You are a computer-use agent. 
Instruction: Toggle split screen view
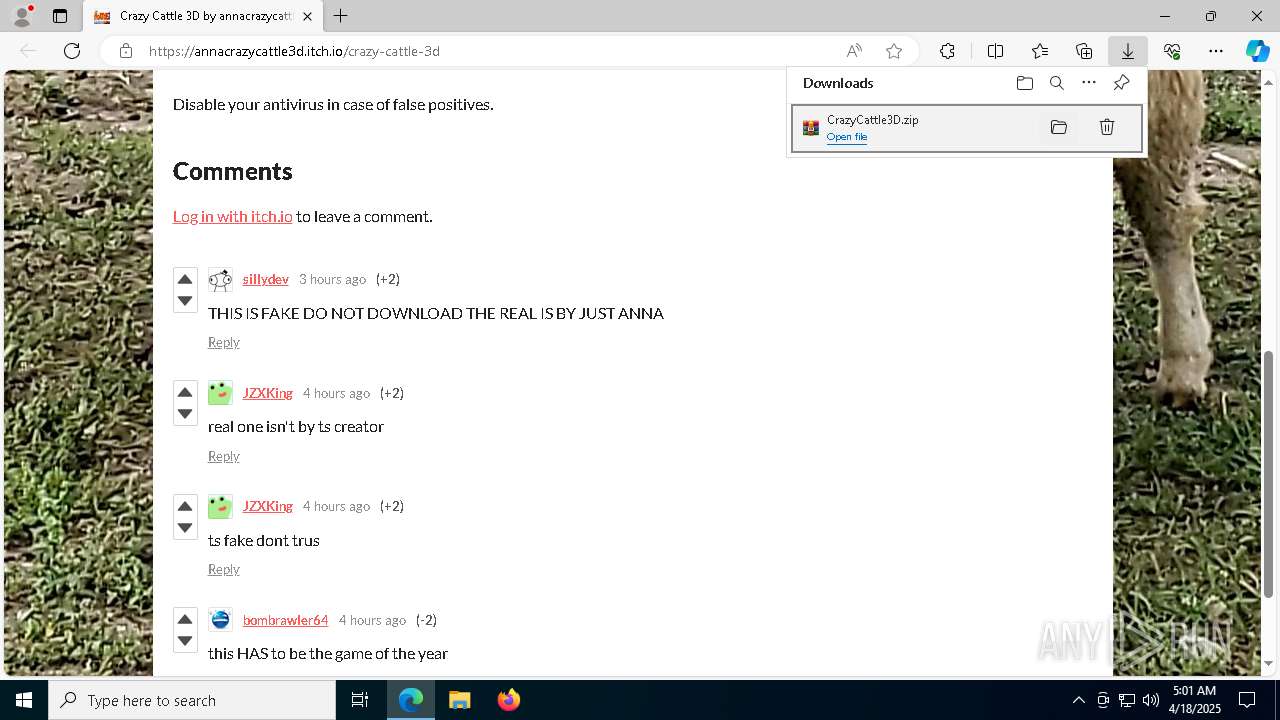[x=995, y=51]
